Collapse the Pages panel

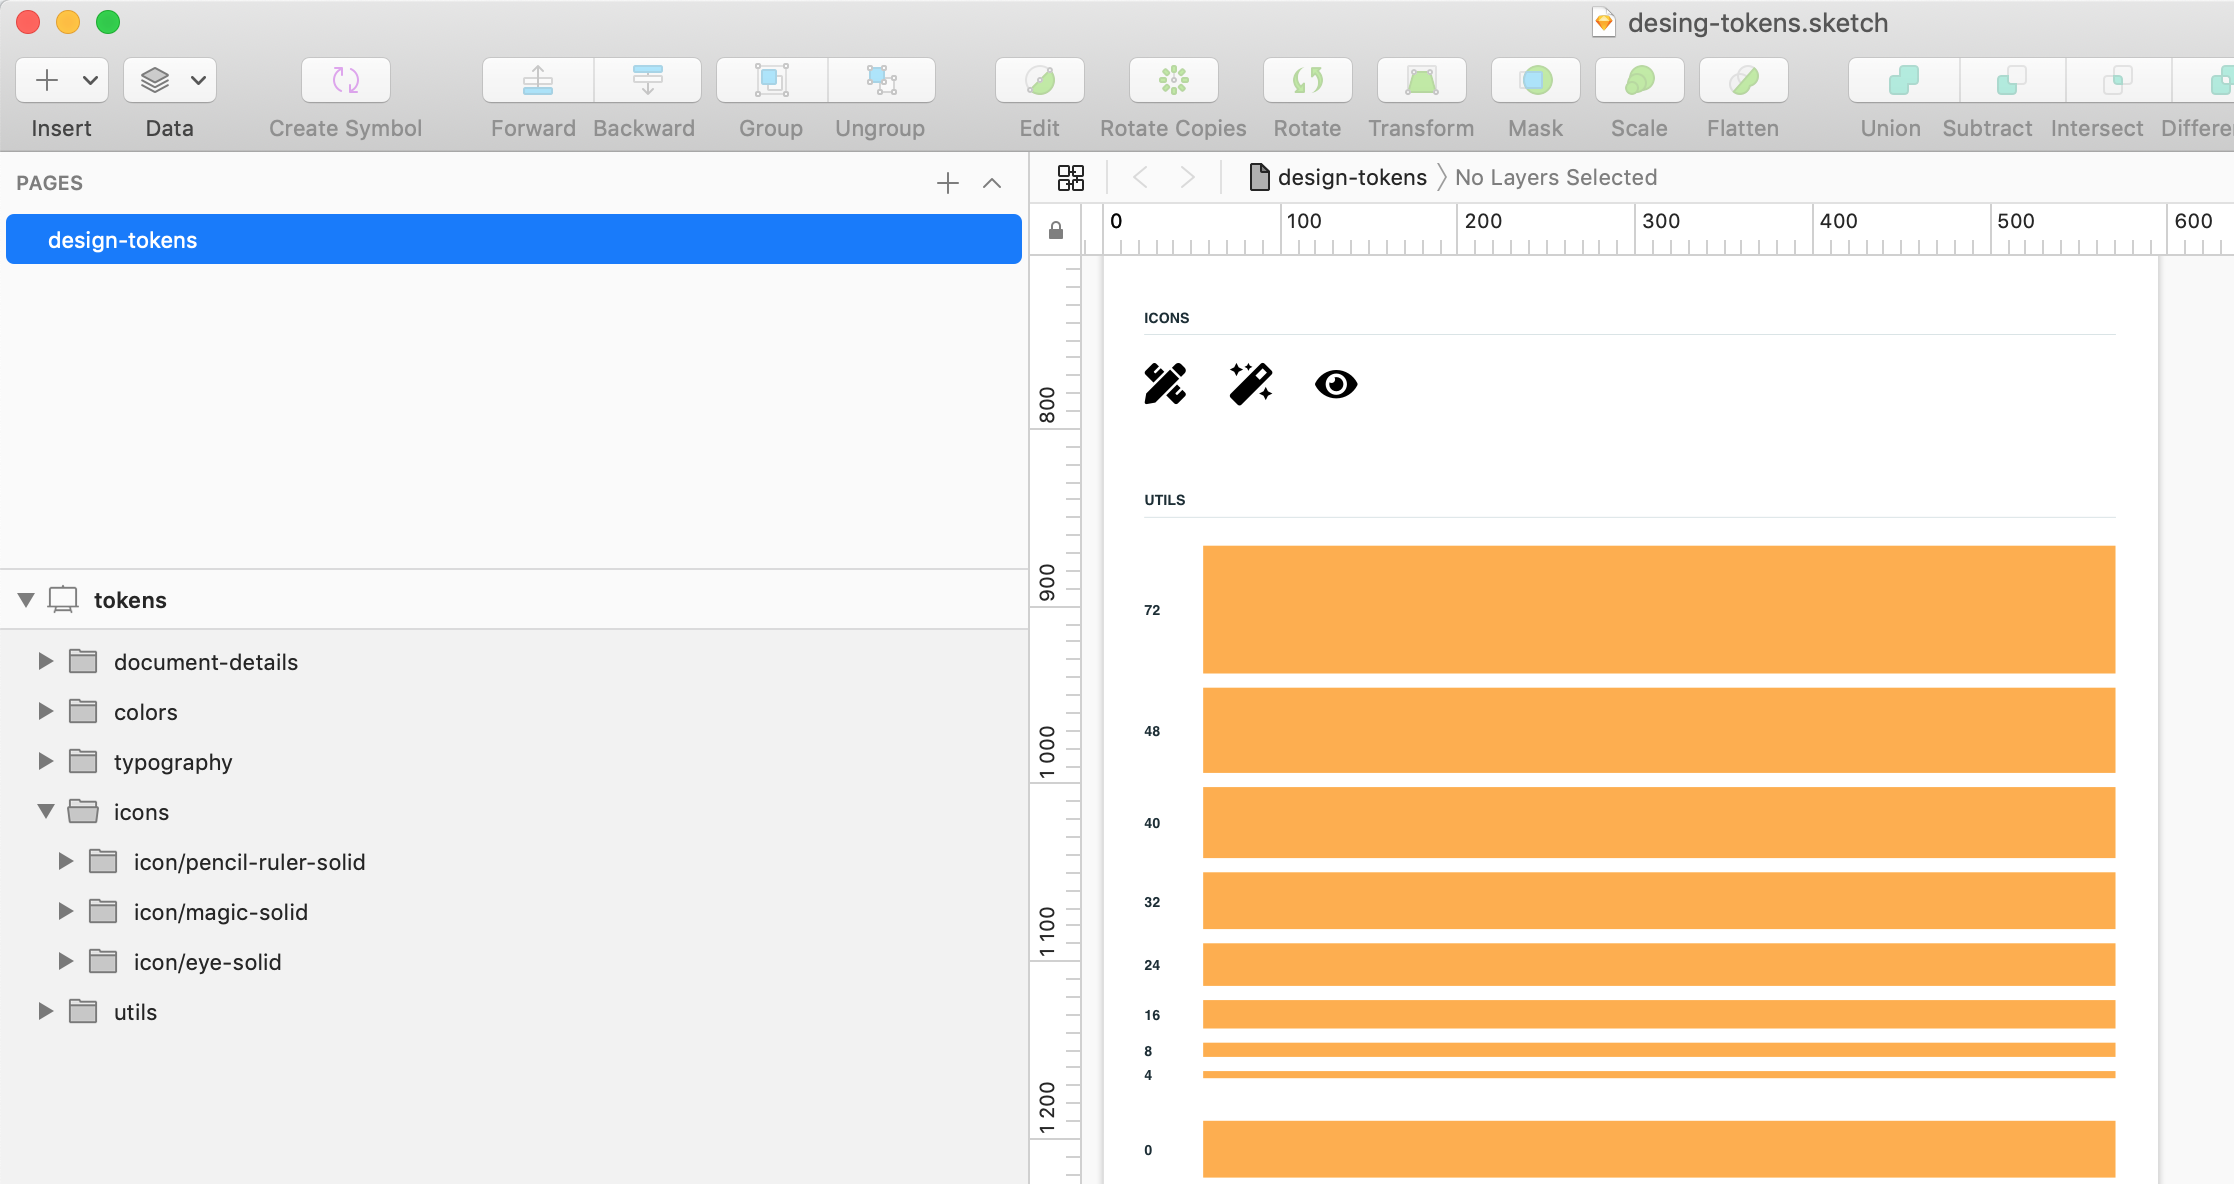tap(991, 183)
